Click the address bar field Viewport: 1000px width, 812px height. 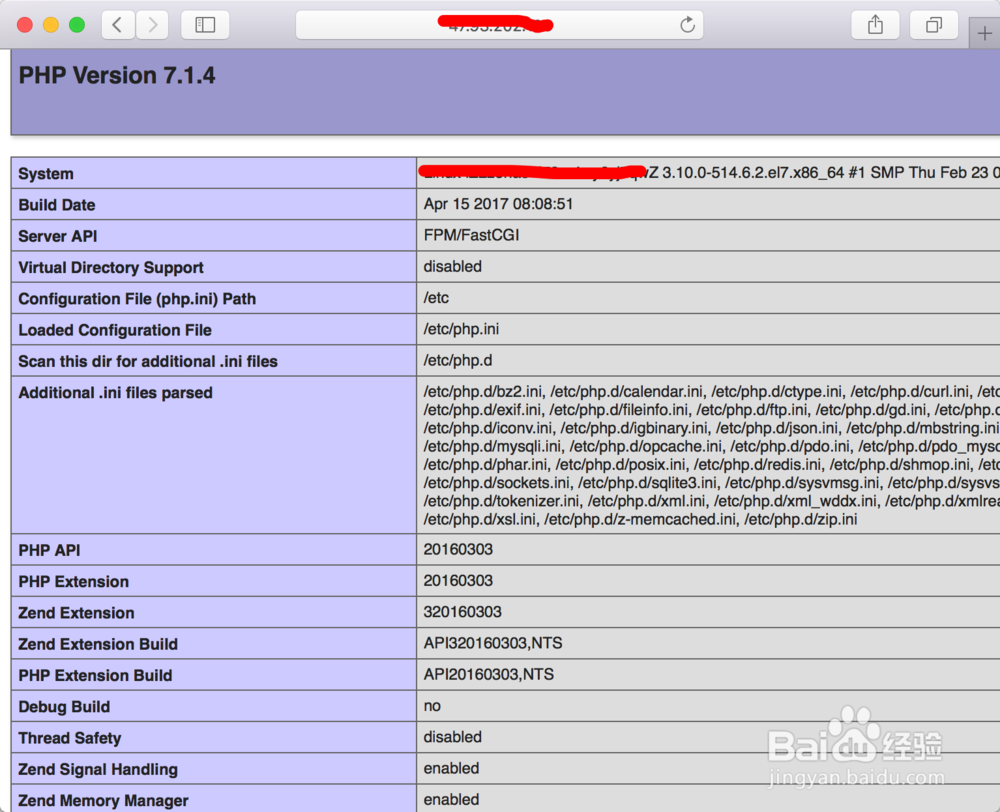click(499, 25)
